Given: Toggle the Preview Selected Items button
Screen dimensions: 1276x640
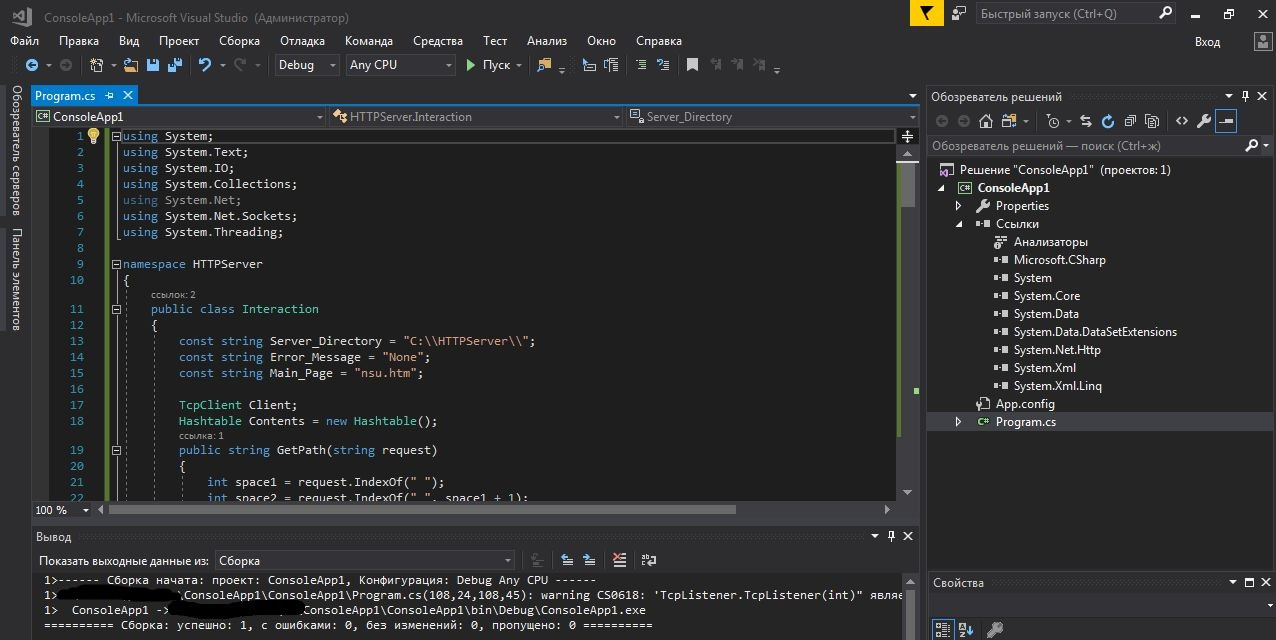Looking at the screenshot, I should click(1226, 121).
